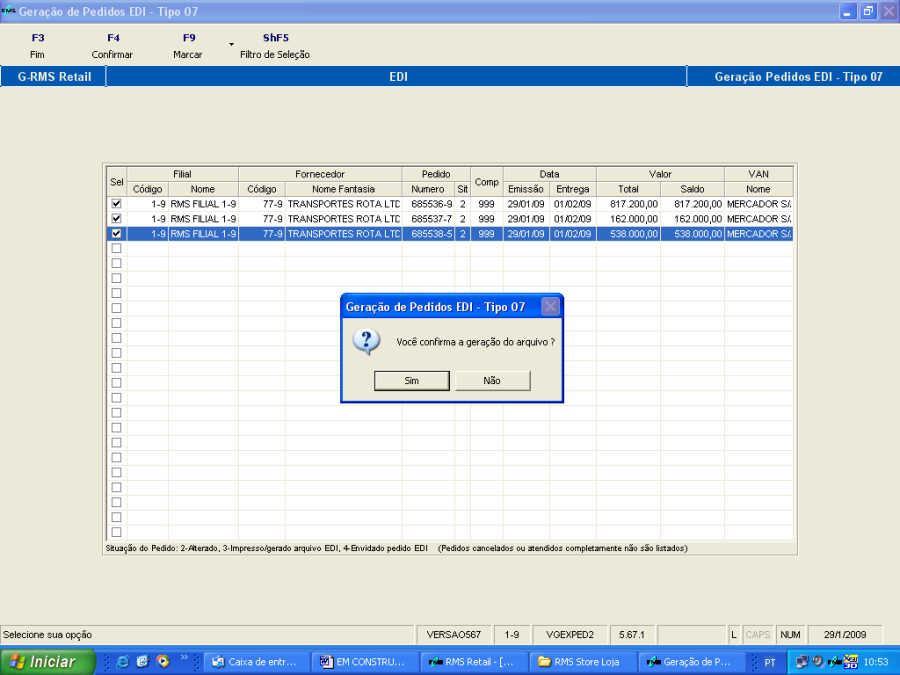900x675 pixels.
Task: Click the question mark dialog icon
Action: pyautogui.click(x=367, y=342)
